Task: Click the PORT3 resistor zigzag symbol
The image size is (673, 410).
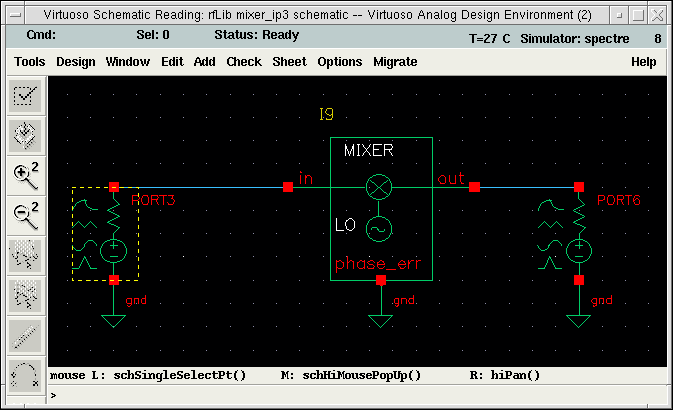Action: pos(113,217)
